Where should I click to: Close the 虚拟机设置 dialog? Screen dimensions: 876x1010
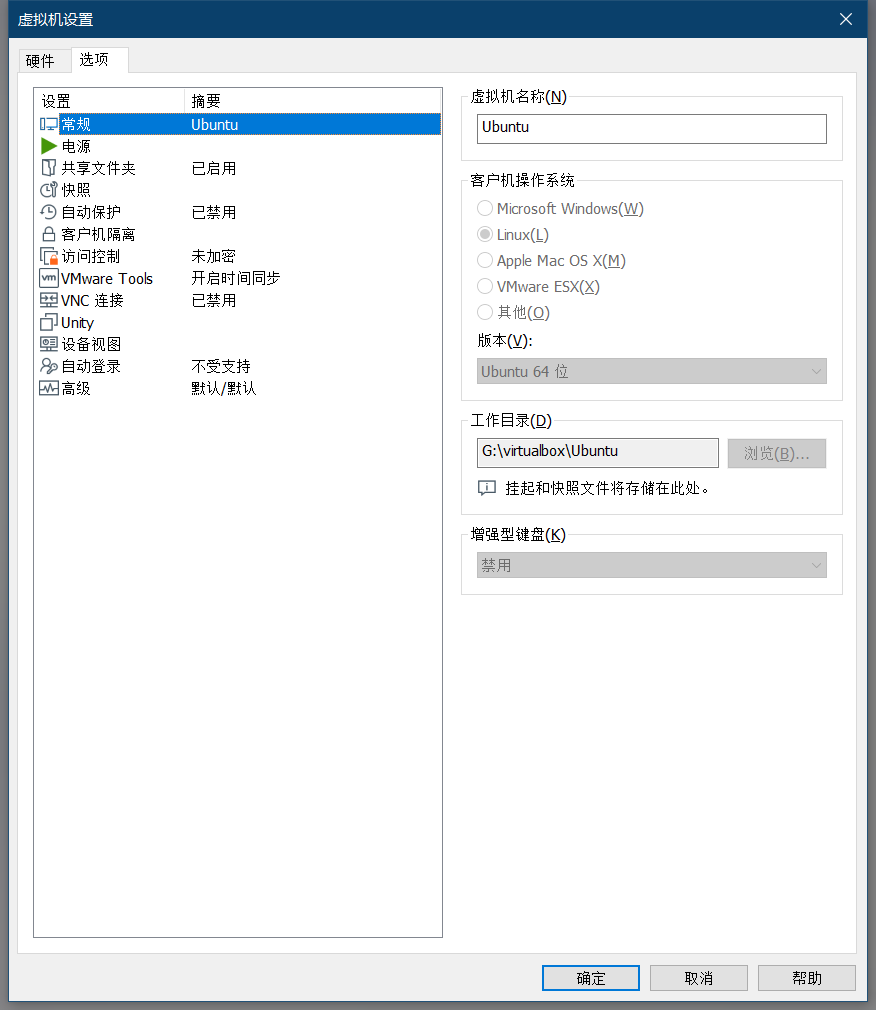click(846, 19)
